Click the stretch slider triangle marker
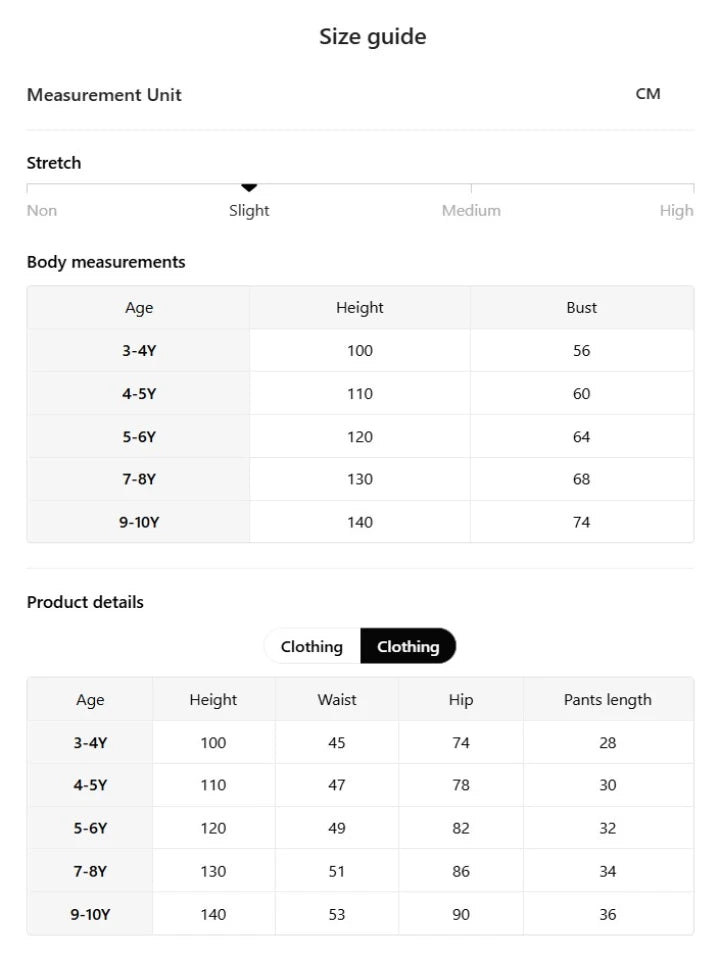Viewport: 720px width, 960px height. pyautogui.click(x=249, y=187)
